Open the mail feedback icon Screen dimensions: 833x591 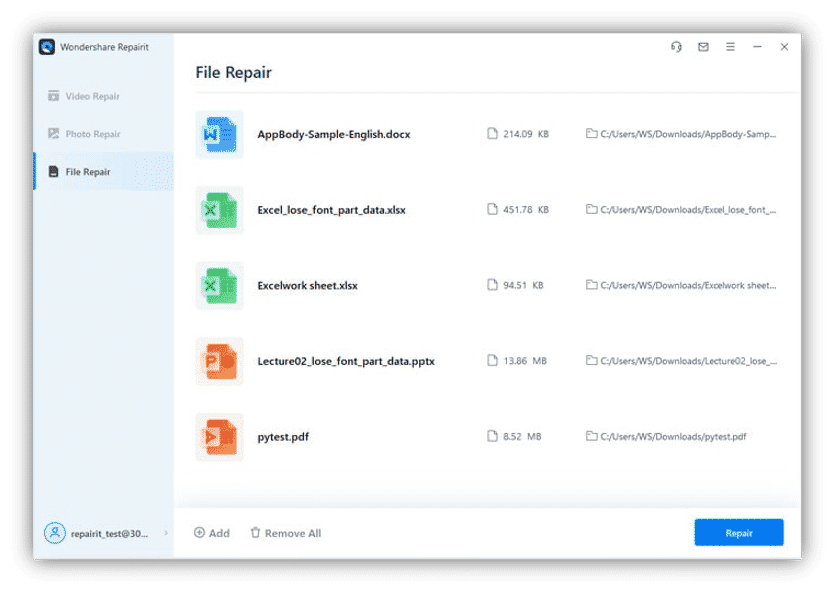click(x=703, y=47)
